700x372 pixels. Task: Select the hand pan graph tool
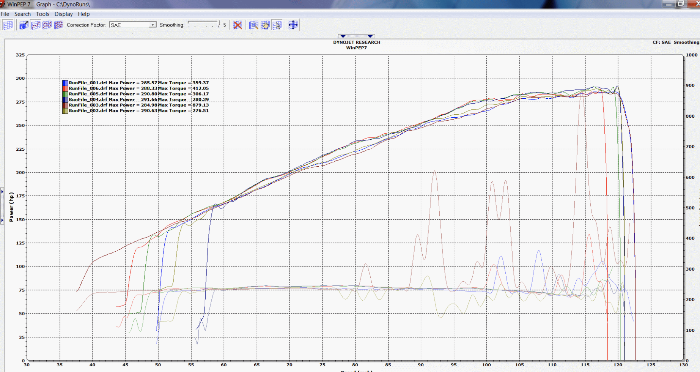click(x=265, y=25)
